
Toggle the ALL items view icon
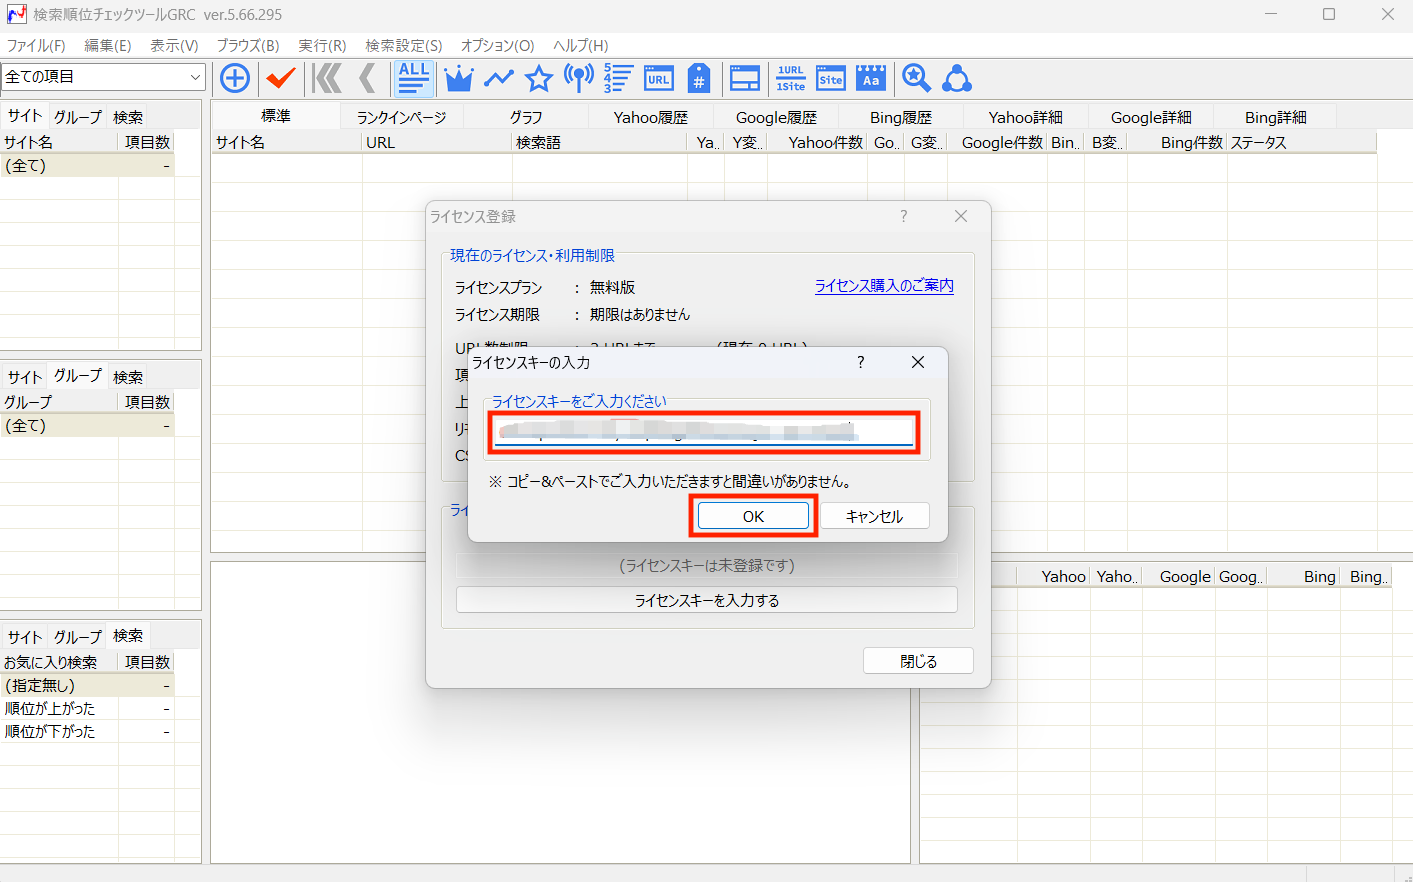tap(413, 78)
